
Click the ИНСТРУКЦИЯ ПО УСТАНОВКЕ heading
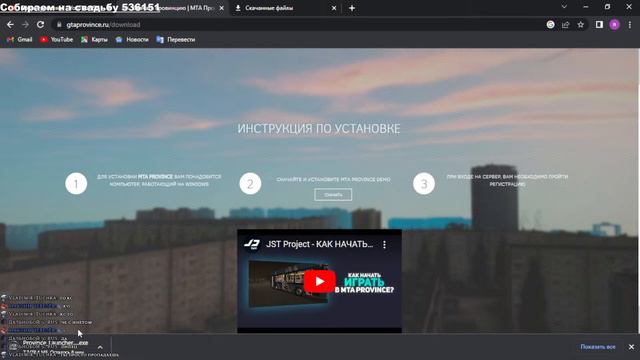pos(319,129)
